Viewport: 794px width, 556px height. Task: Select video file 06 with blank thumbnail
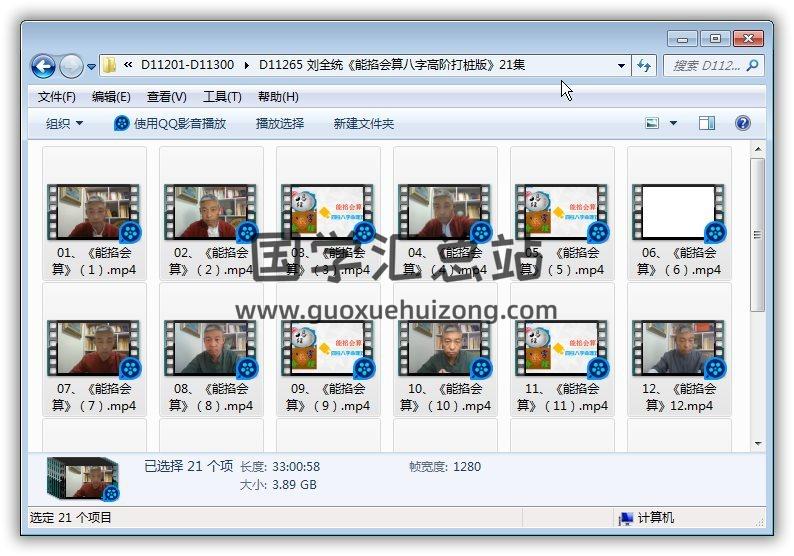[x=679, y=214]
